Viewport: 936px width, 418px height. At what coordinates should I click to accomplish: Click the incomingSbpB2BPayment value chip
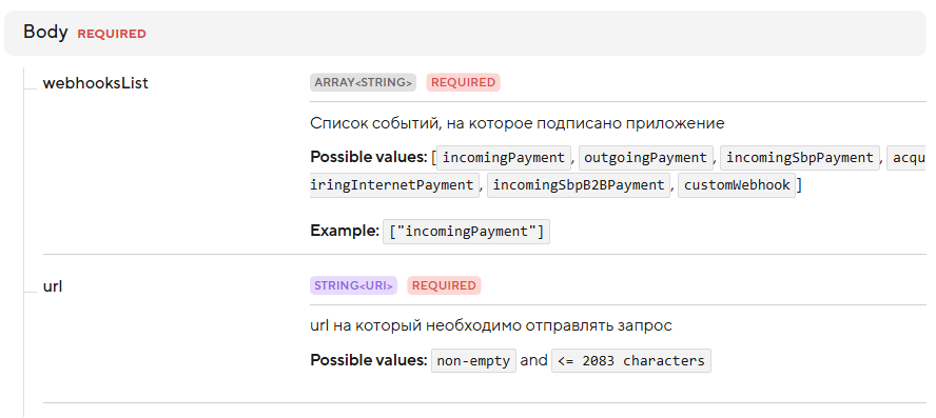[578, 185]
